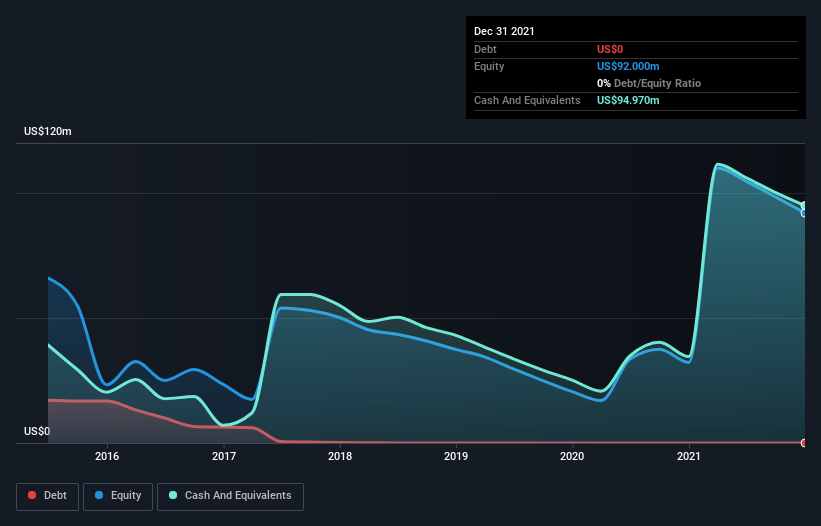Click the Equity tooltip row label

489,66
